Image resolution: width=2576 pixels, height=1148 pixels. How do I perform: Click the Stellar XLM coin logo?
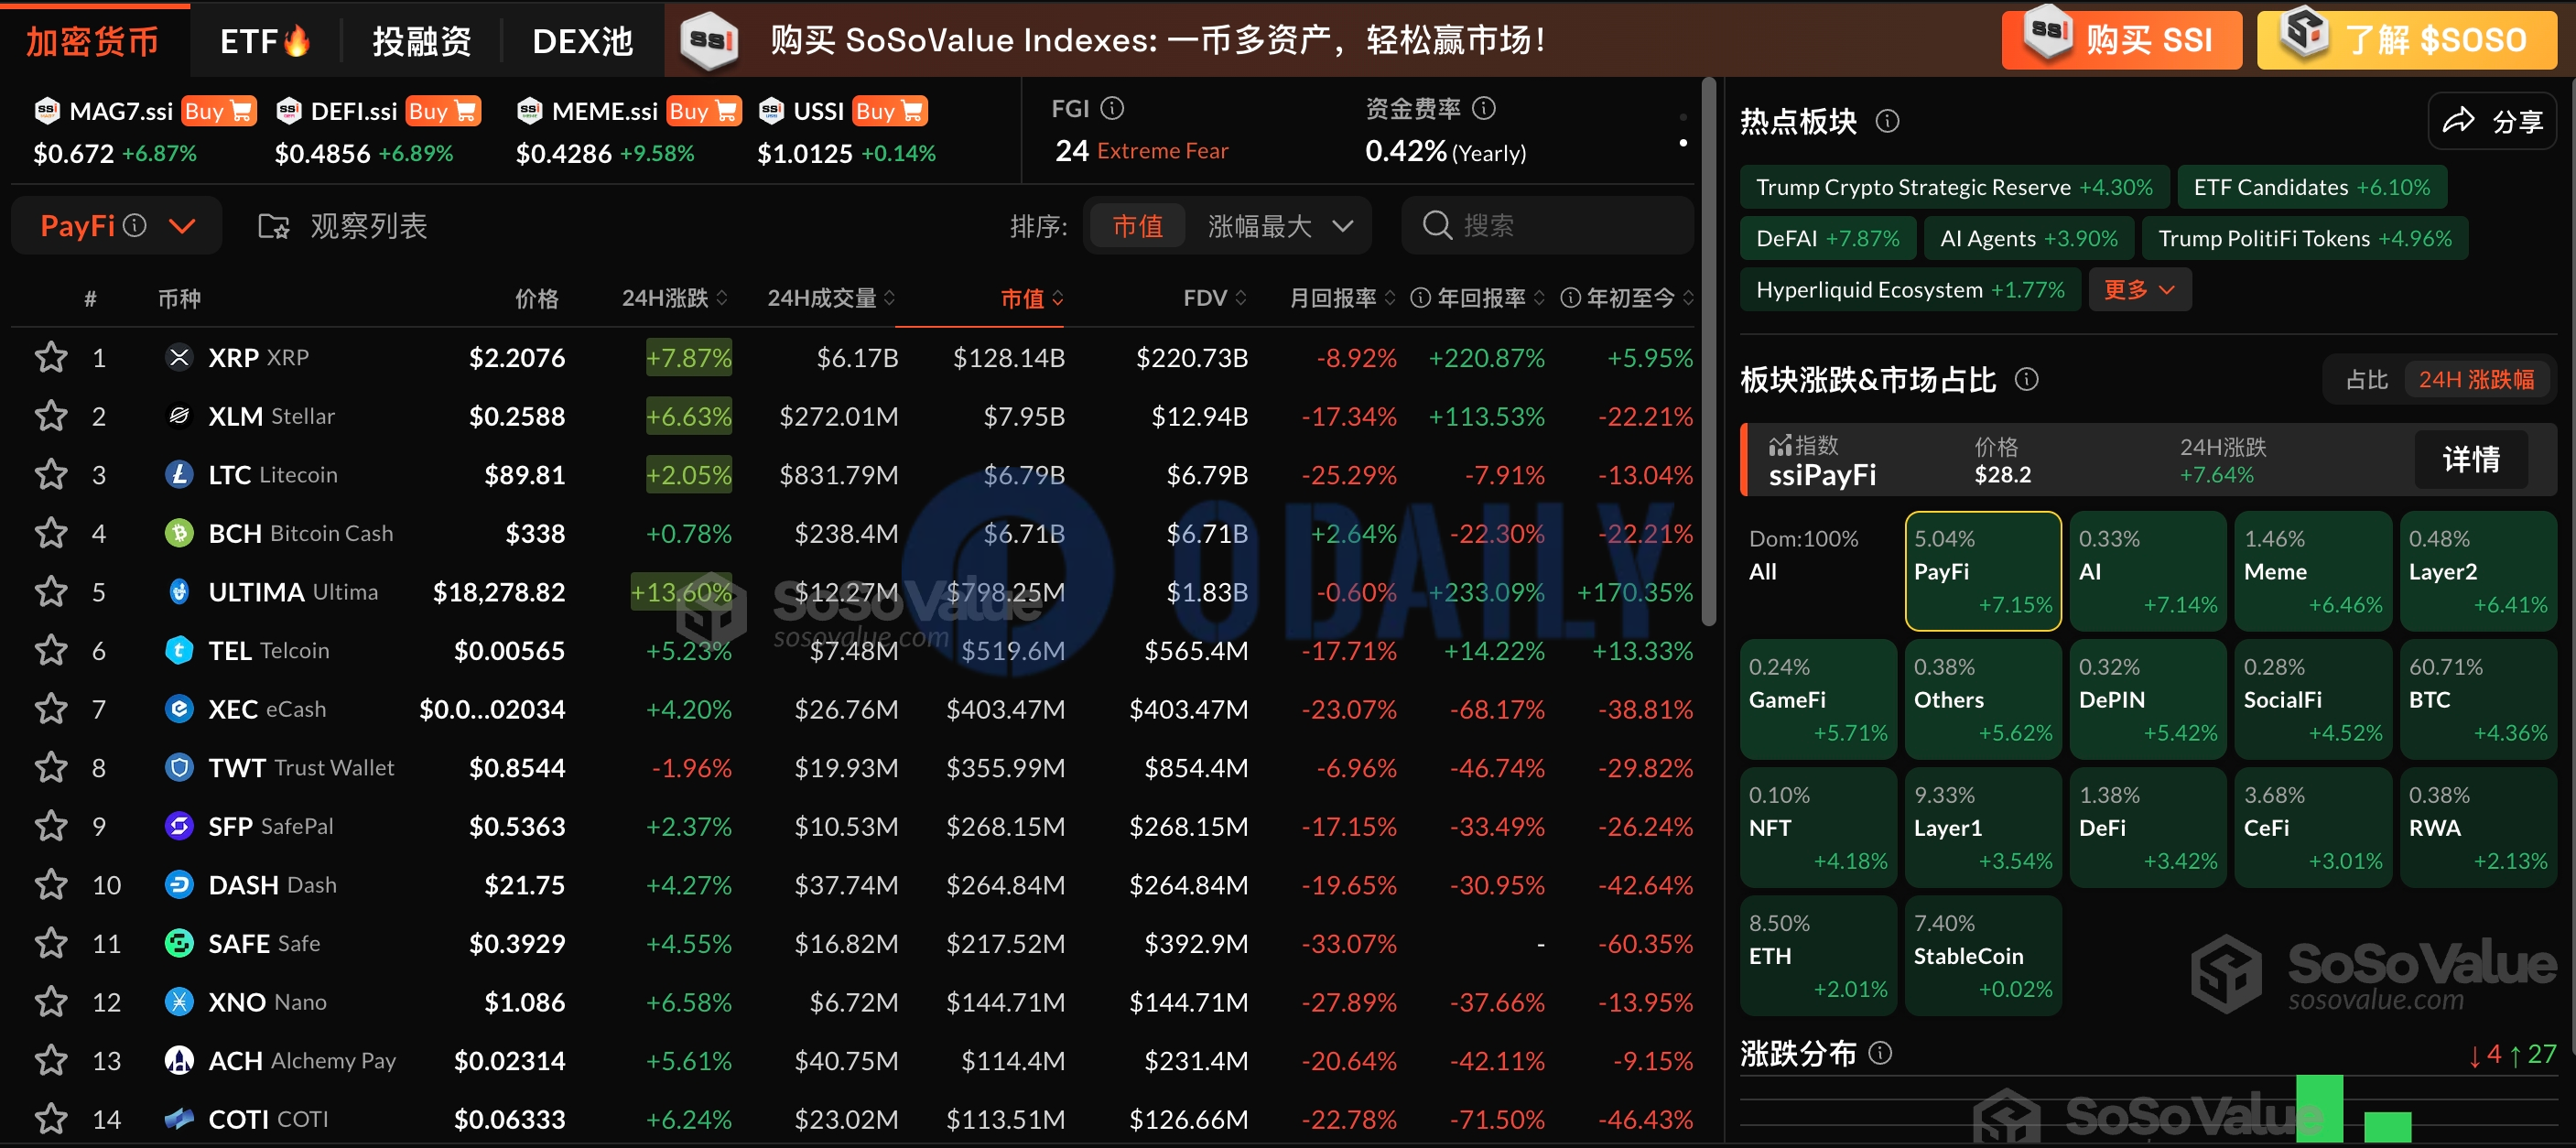179,416
